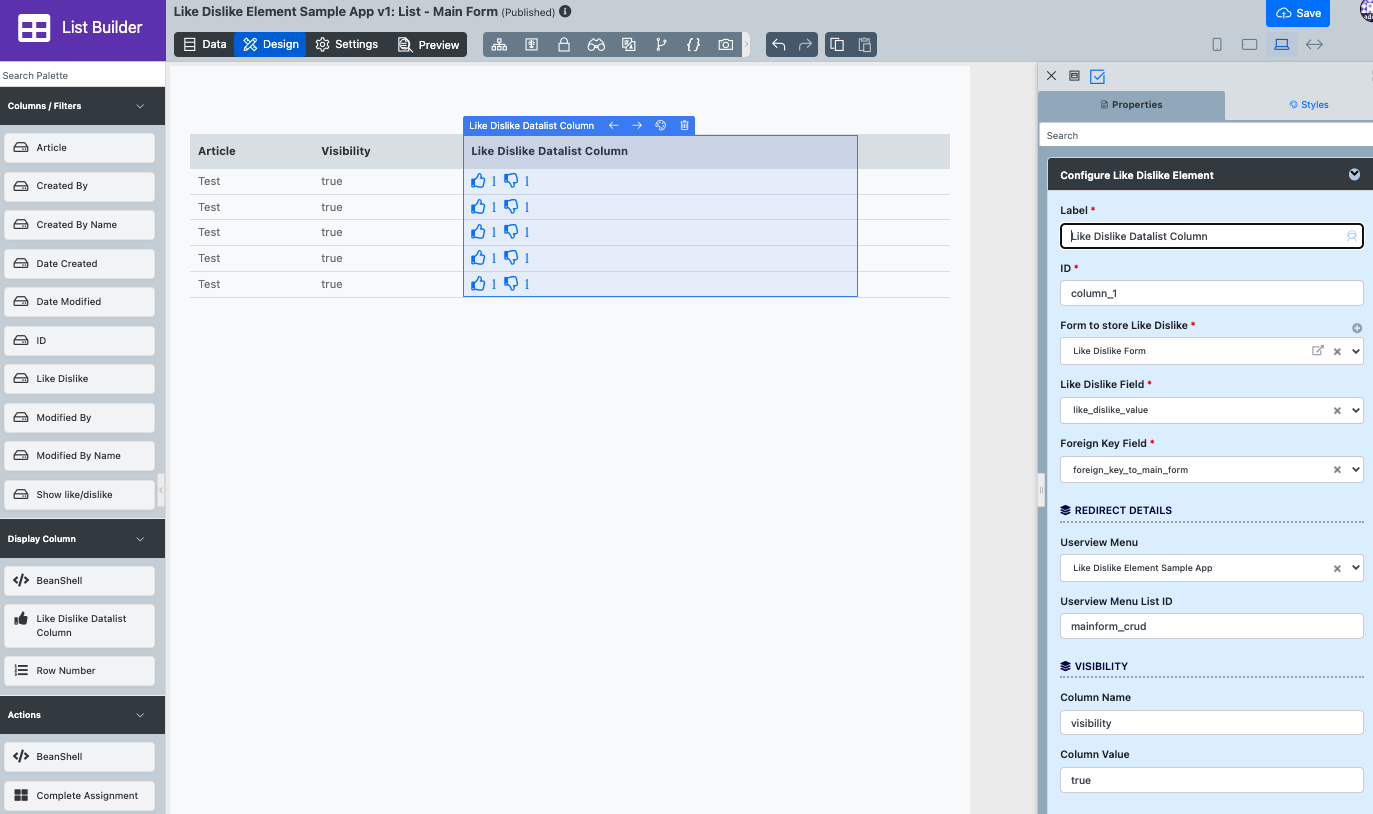The image size is (1373, 814).
Task: Delete the column using trash icon
Action: coord(684,126)
